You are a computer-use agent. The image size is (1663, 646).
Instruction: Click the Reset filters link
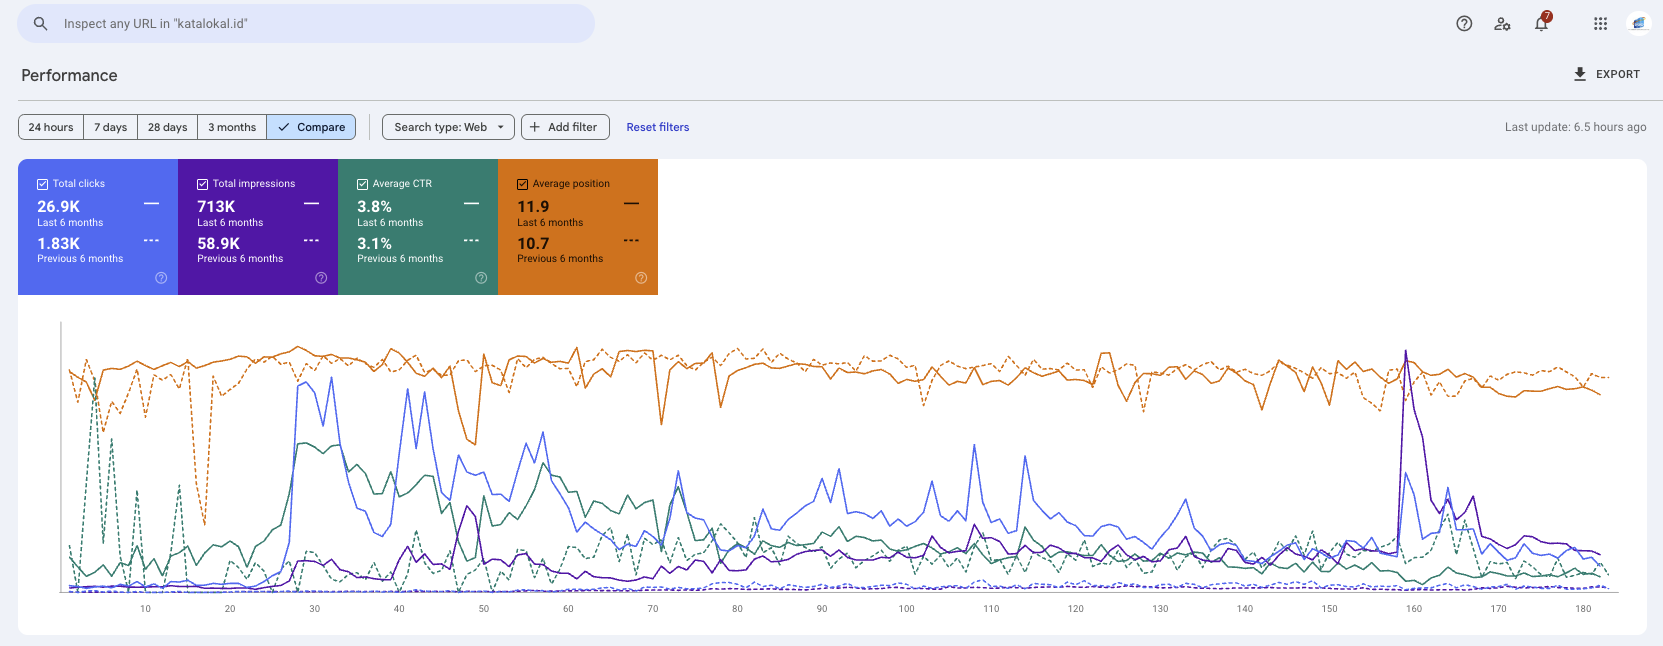657,127
